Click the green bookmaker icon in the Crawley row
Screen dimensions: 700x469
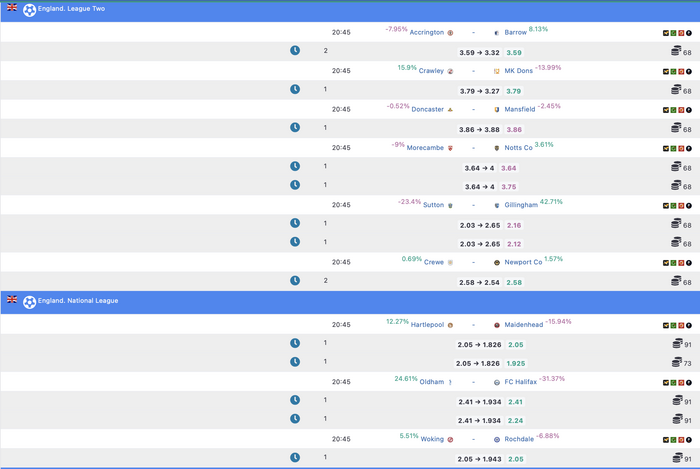point(673,71)
